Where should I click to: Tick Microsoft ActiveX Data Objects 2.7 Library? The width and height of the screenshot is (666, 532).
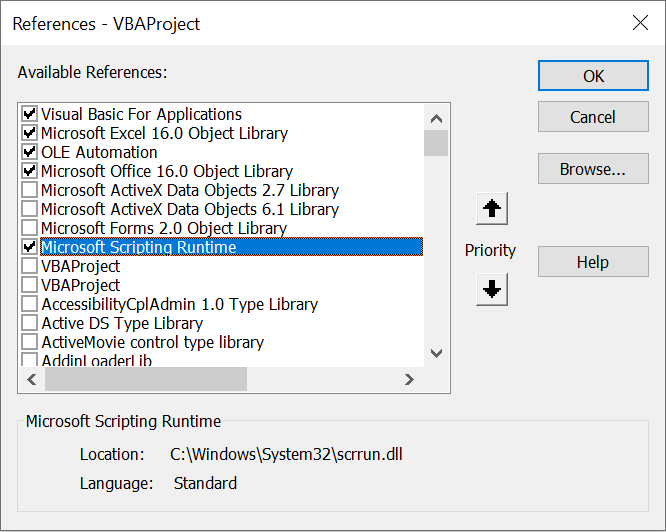click(29, 190)
